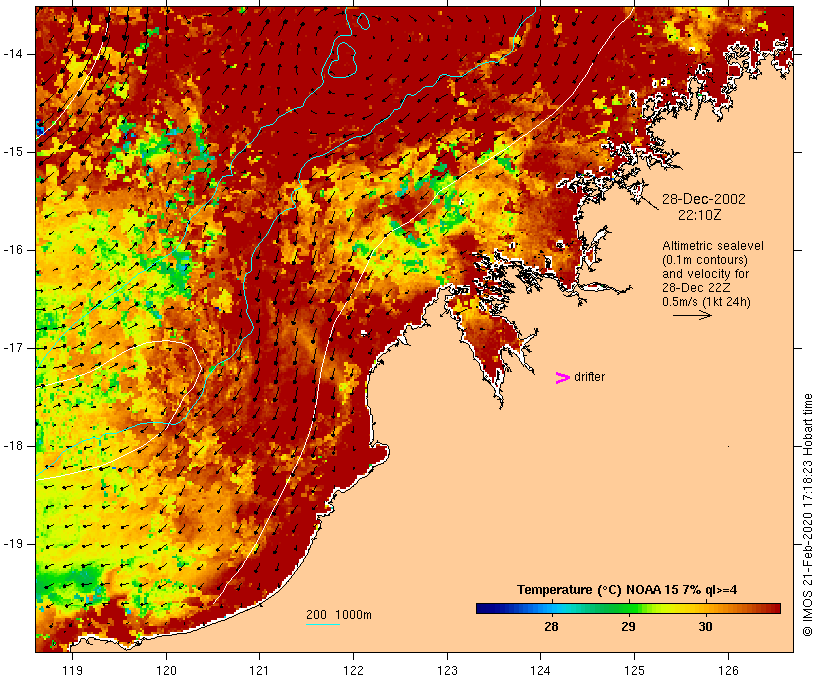This screenshot has height=680, width=820.
Task: Click the IMOS copyright timestamp text
Action: [x=808, y=515]
